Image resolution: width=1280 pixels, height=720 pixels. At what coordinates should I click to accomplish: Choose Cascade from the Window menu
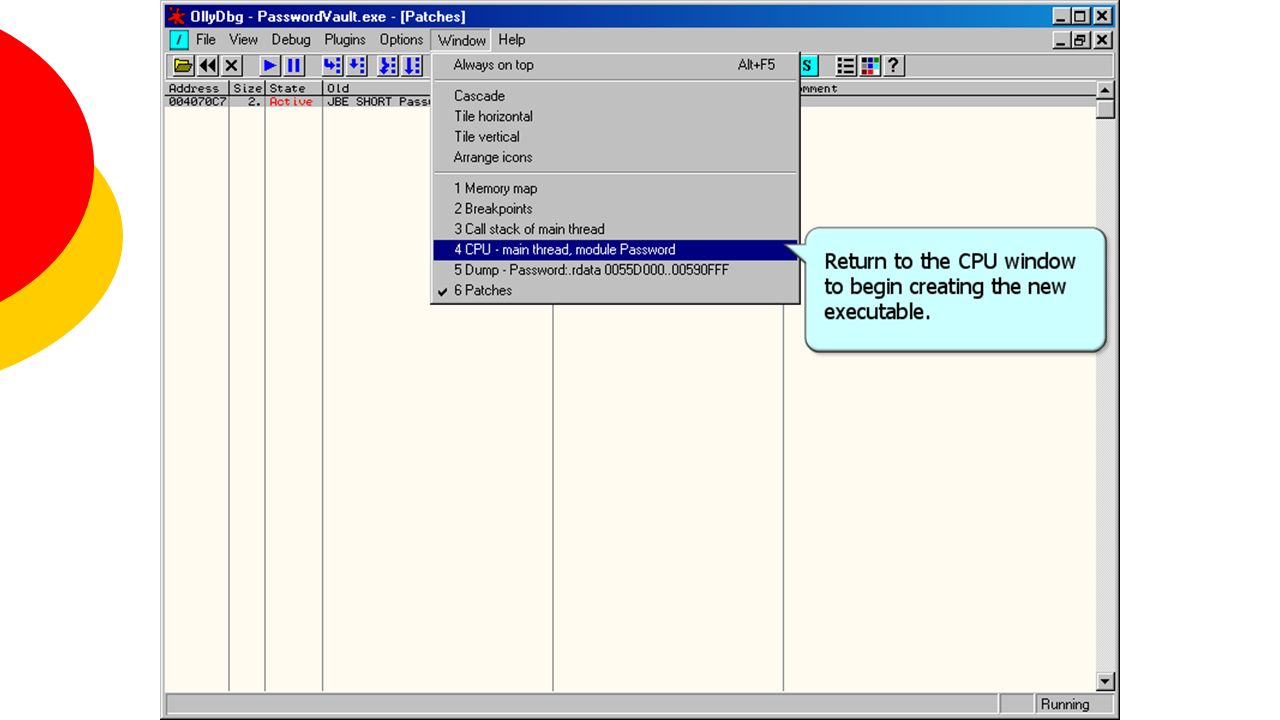[615, 96]
